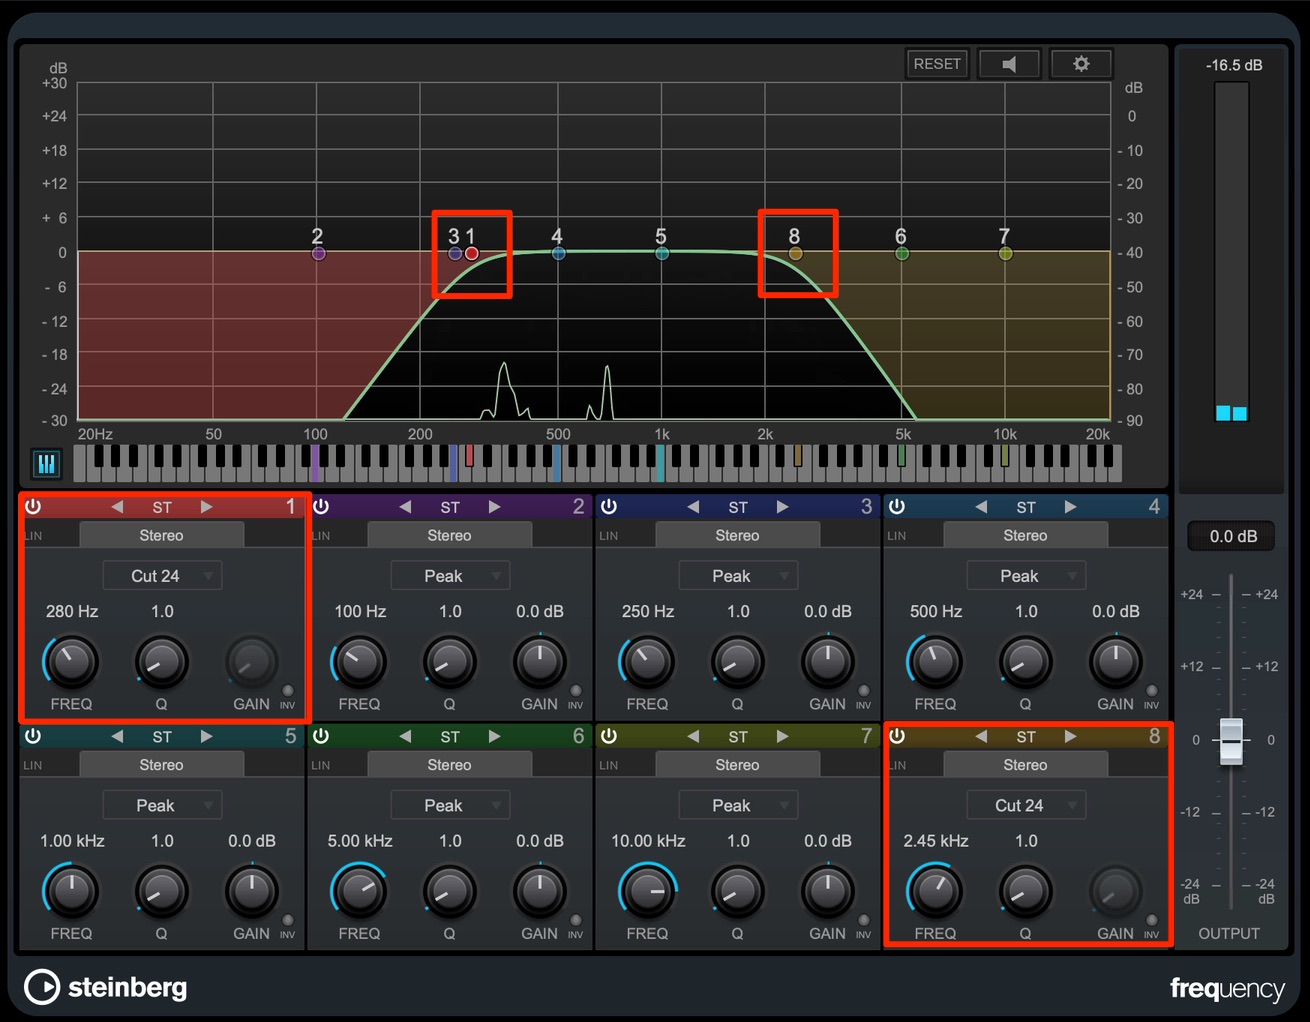Image resolution: width=1310 pixels, height=1022 pixels.
Task: Toggle band 7 power button
Action: click(609, 737)
